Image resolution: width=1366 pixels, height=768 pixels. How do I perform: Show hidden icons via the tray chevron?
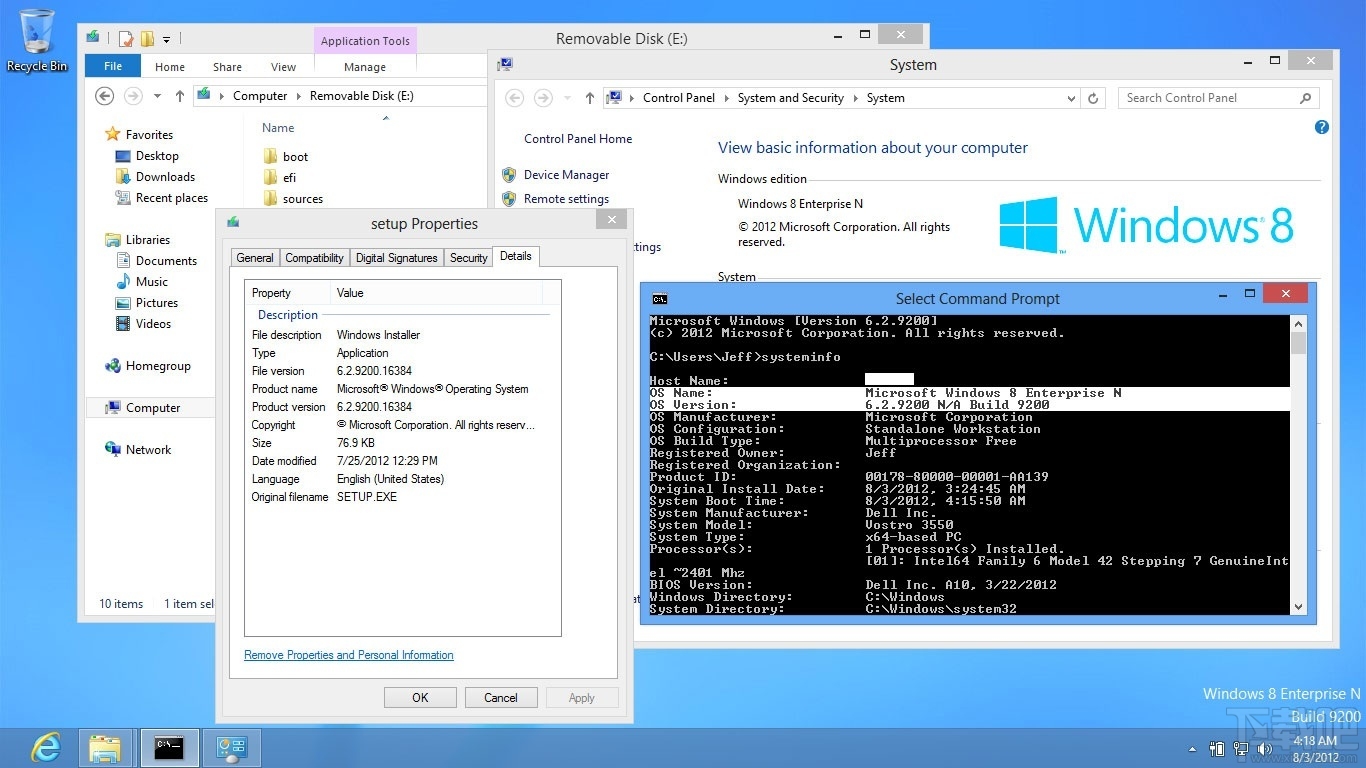1192,748
